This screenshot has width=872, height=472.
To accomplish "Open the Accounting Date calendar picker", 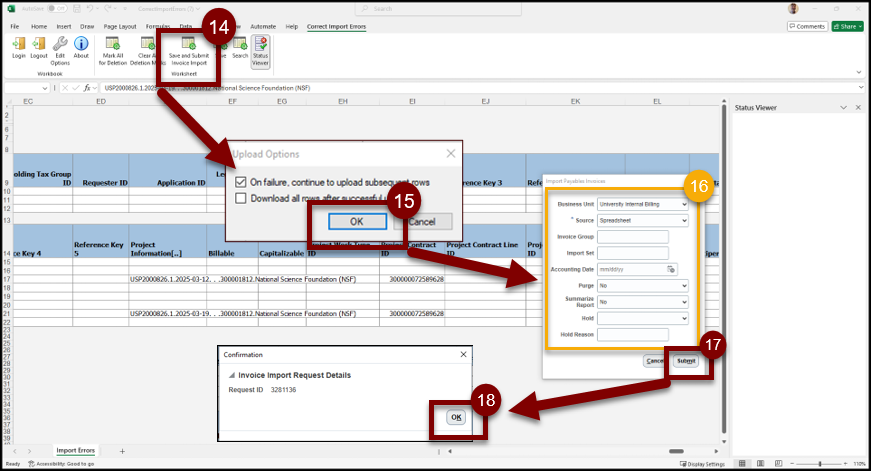I will 672,269.
